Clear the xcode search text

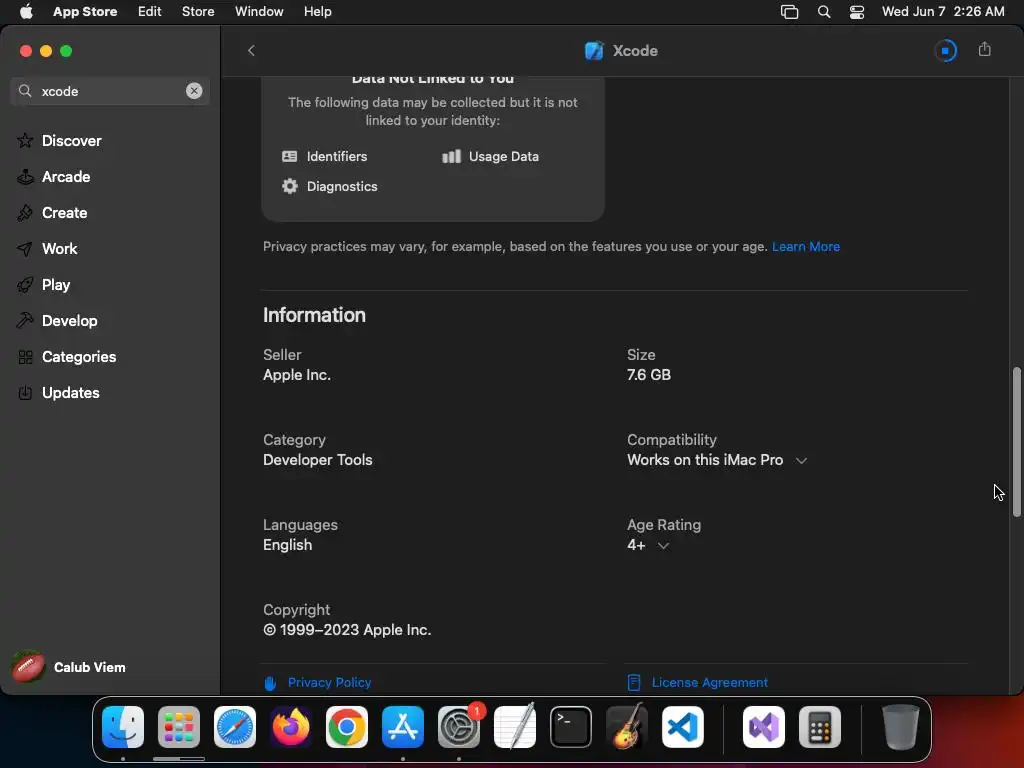coord(194,91)
